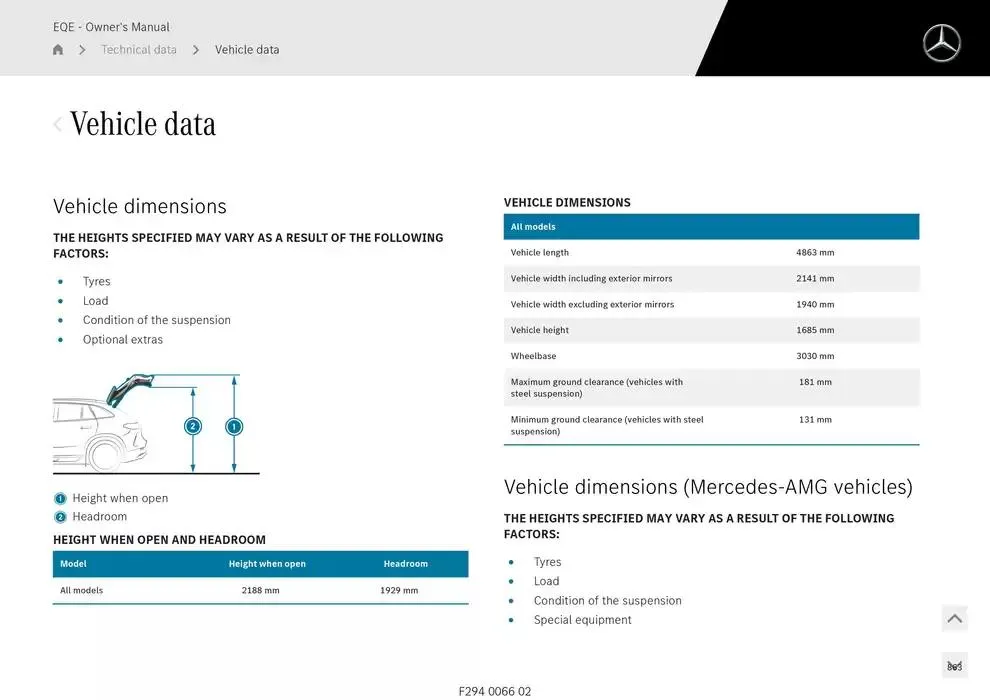Click legend icon 2 next to Headroom
The height and width of the screenshot is (700, 990).
point(60,517)
